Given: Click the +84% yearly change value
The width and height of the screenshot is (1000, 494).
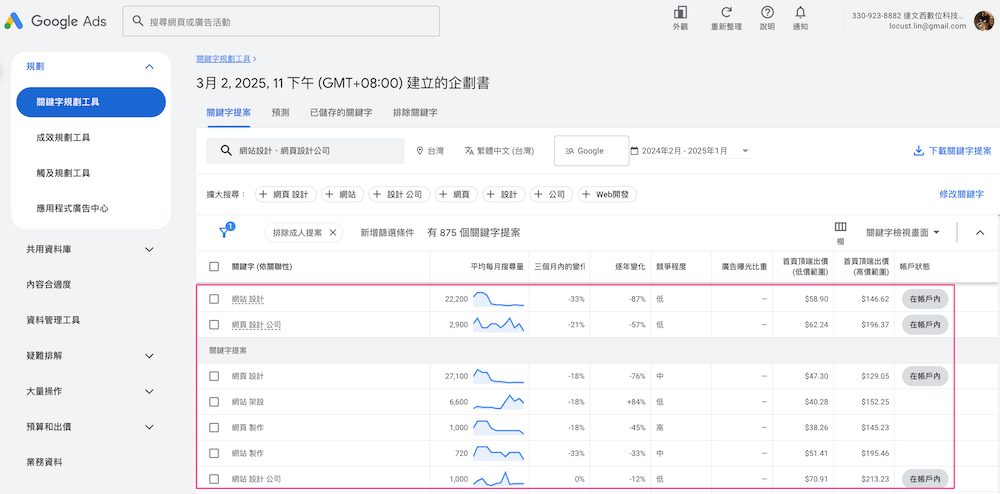Looking at the screenshot, I should [636, 402].
